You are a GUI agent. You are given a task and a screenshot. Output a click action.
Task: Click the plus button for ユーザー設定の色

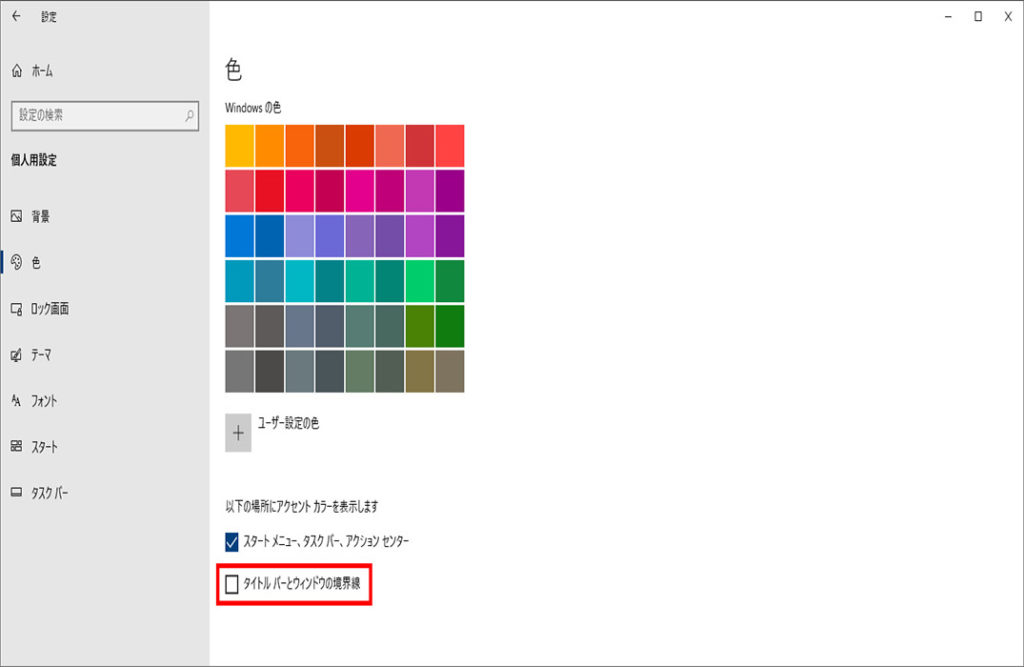coord(238,433)
